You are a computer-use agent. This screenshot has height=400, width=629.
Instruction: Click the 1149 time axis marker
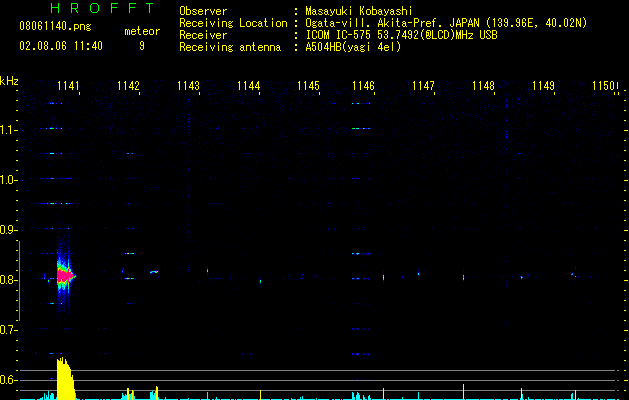point(544,86)
